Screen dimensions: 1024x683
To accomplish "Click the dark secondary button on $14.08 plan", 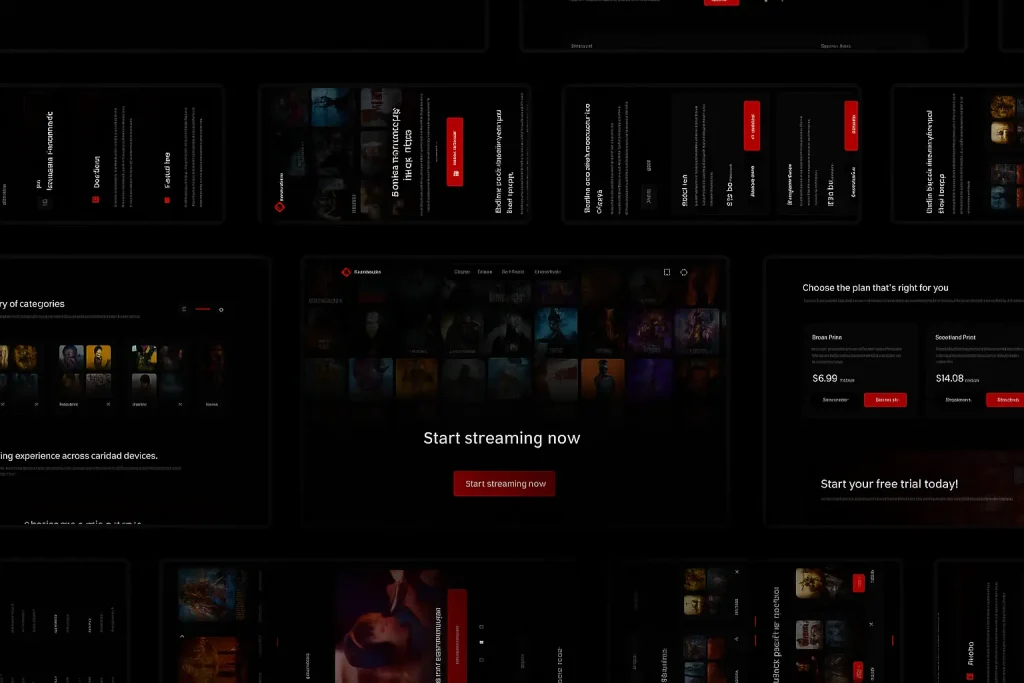I will pyautogui.click(x=958, y=400).
